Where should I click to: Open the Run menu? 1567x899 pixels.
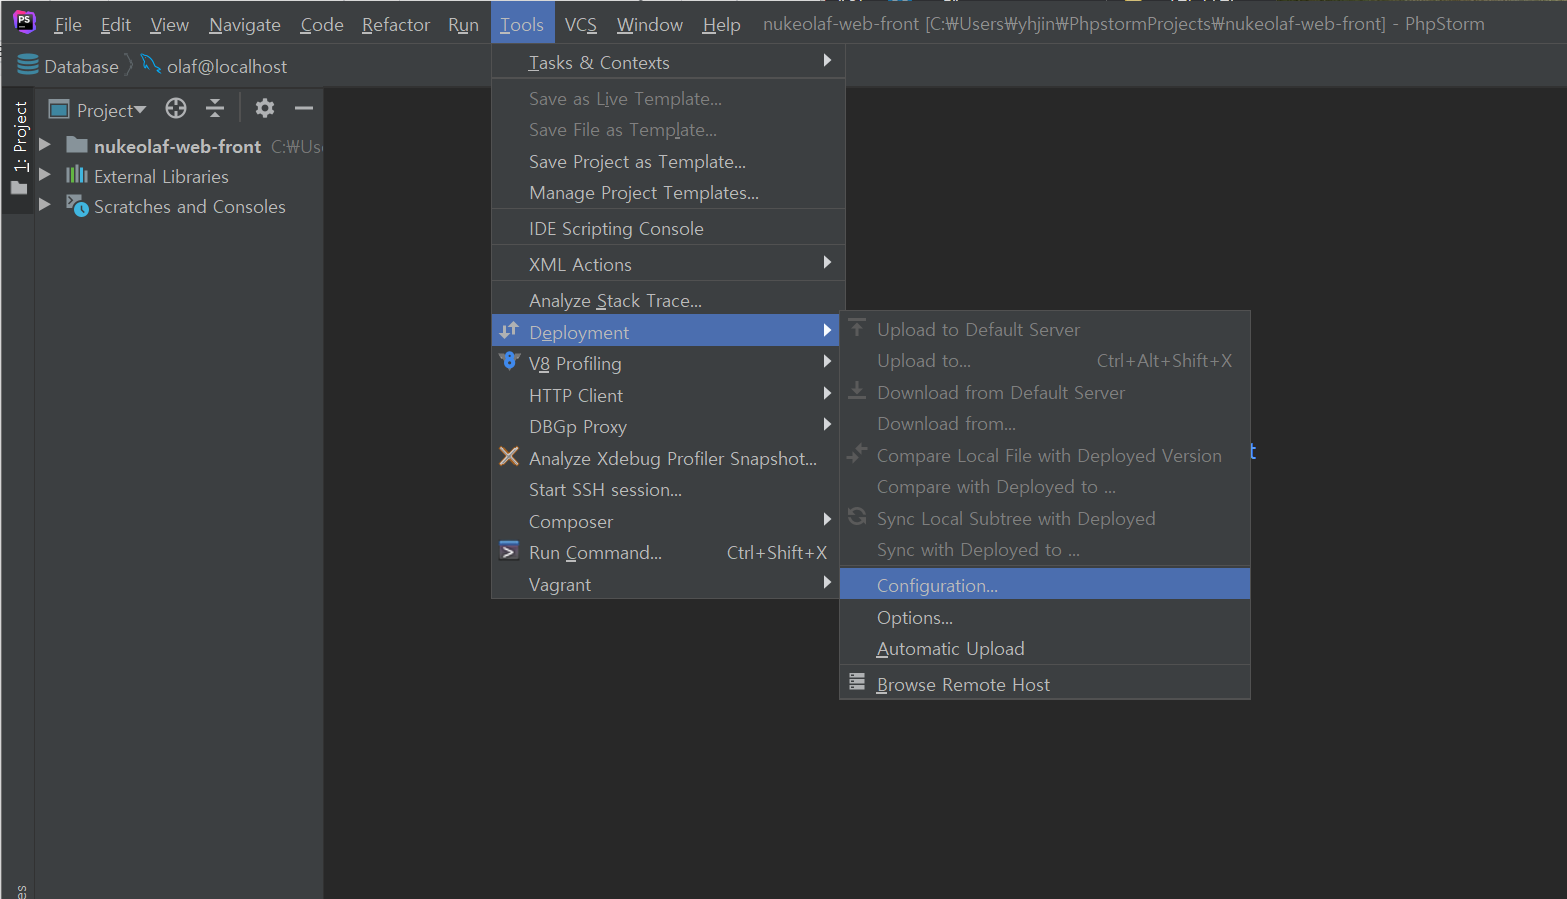pyautogui.click(x=463, y=24)
